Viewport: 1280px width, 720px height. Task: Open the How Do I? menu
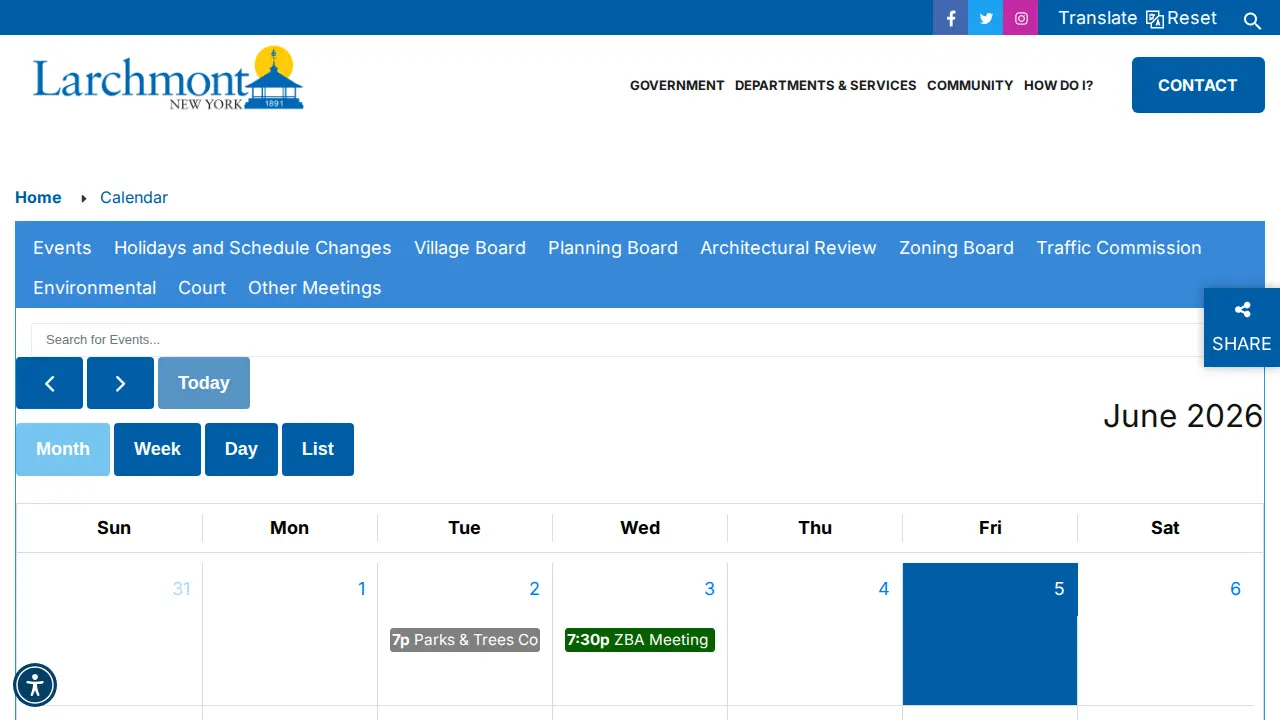1058,85
